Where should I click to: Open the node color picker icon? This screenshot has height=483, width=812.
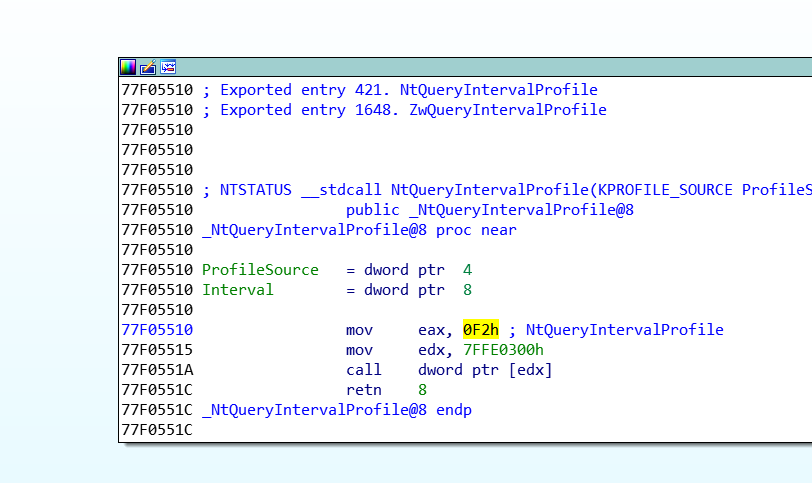point(128,67)
